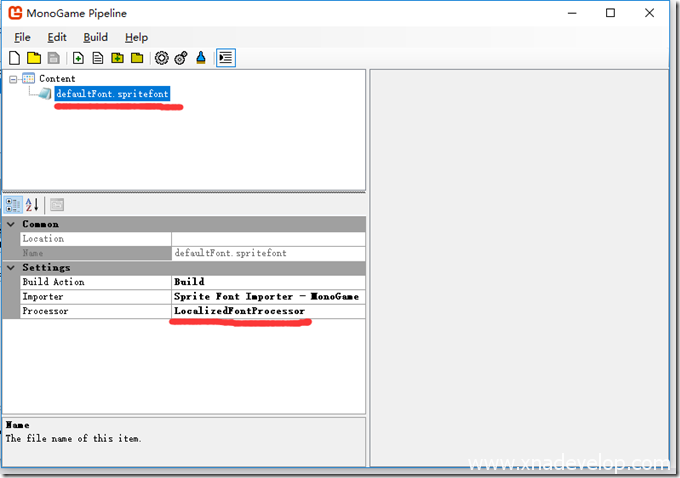Collapse the Common property section
Screen dimensions: 680x478
pyautogui.click(x=11, y=224)
